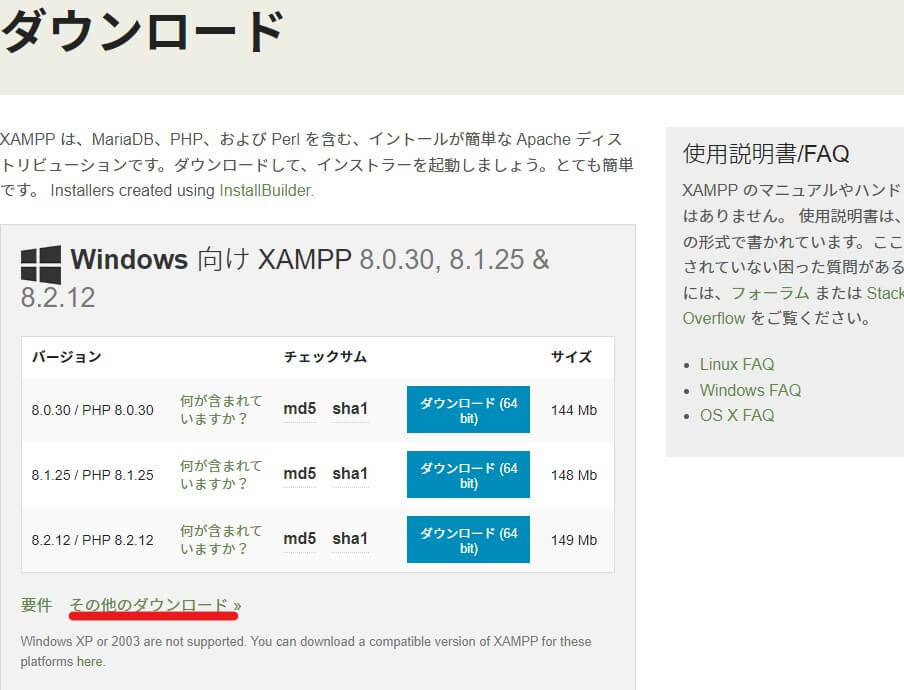This screenshot has height=690, width=904.
Task: Open 何が含まれていますか link for 8.1.25
Action: click(221, 474)
